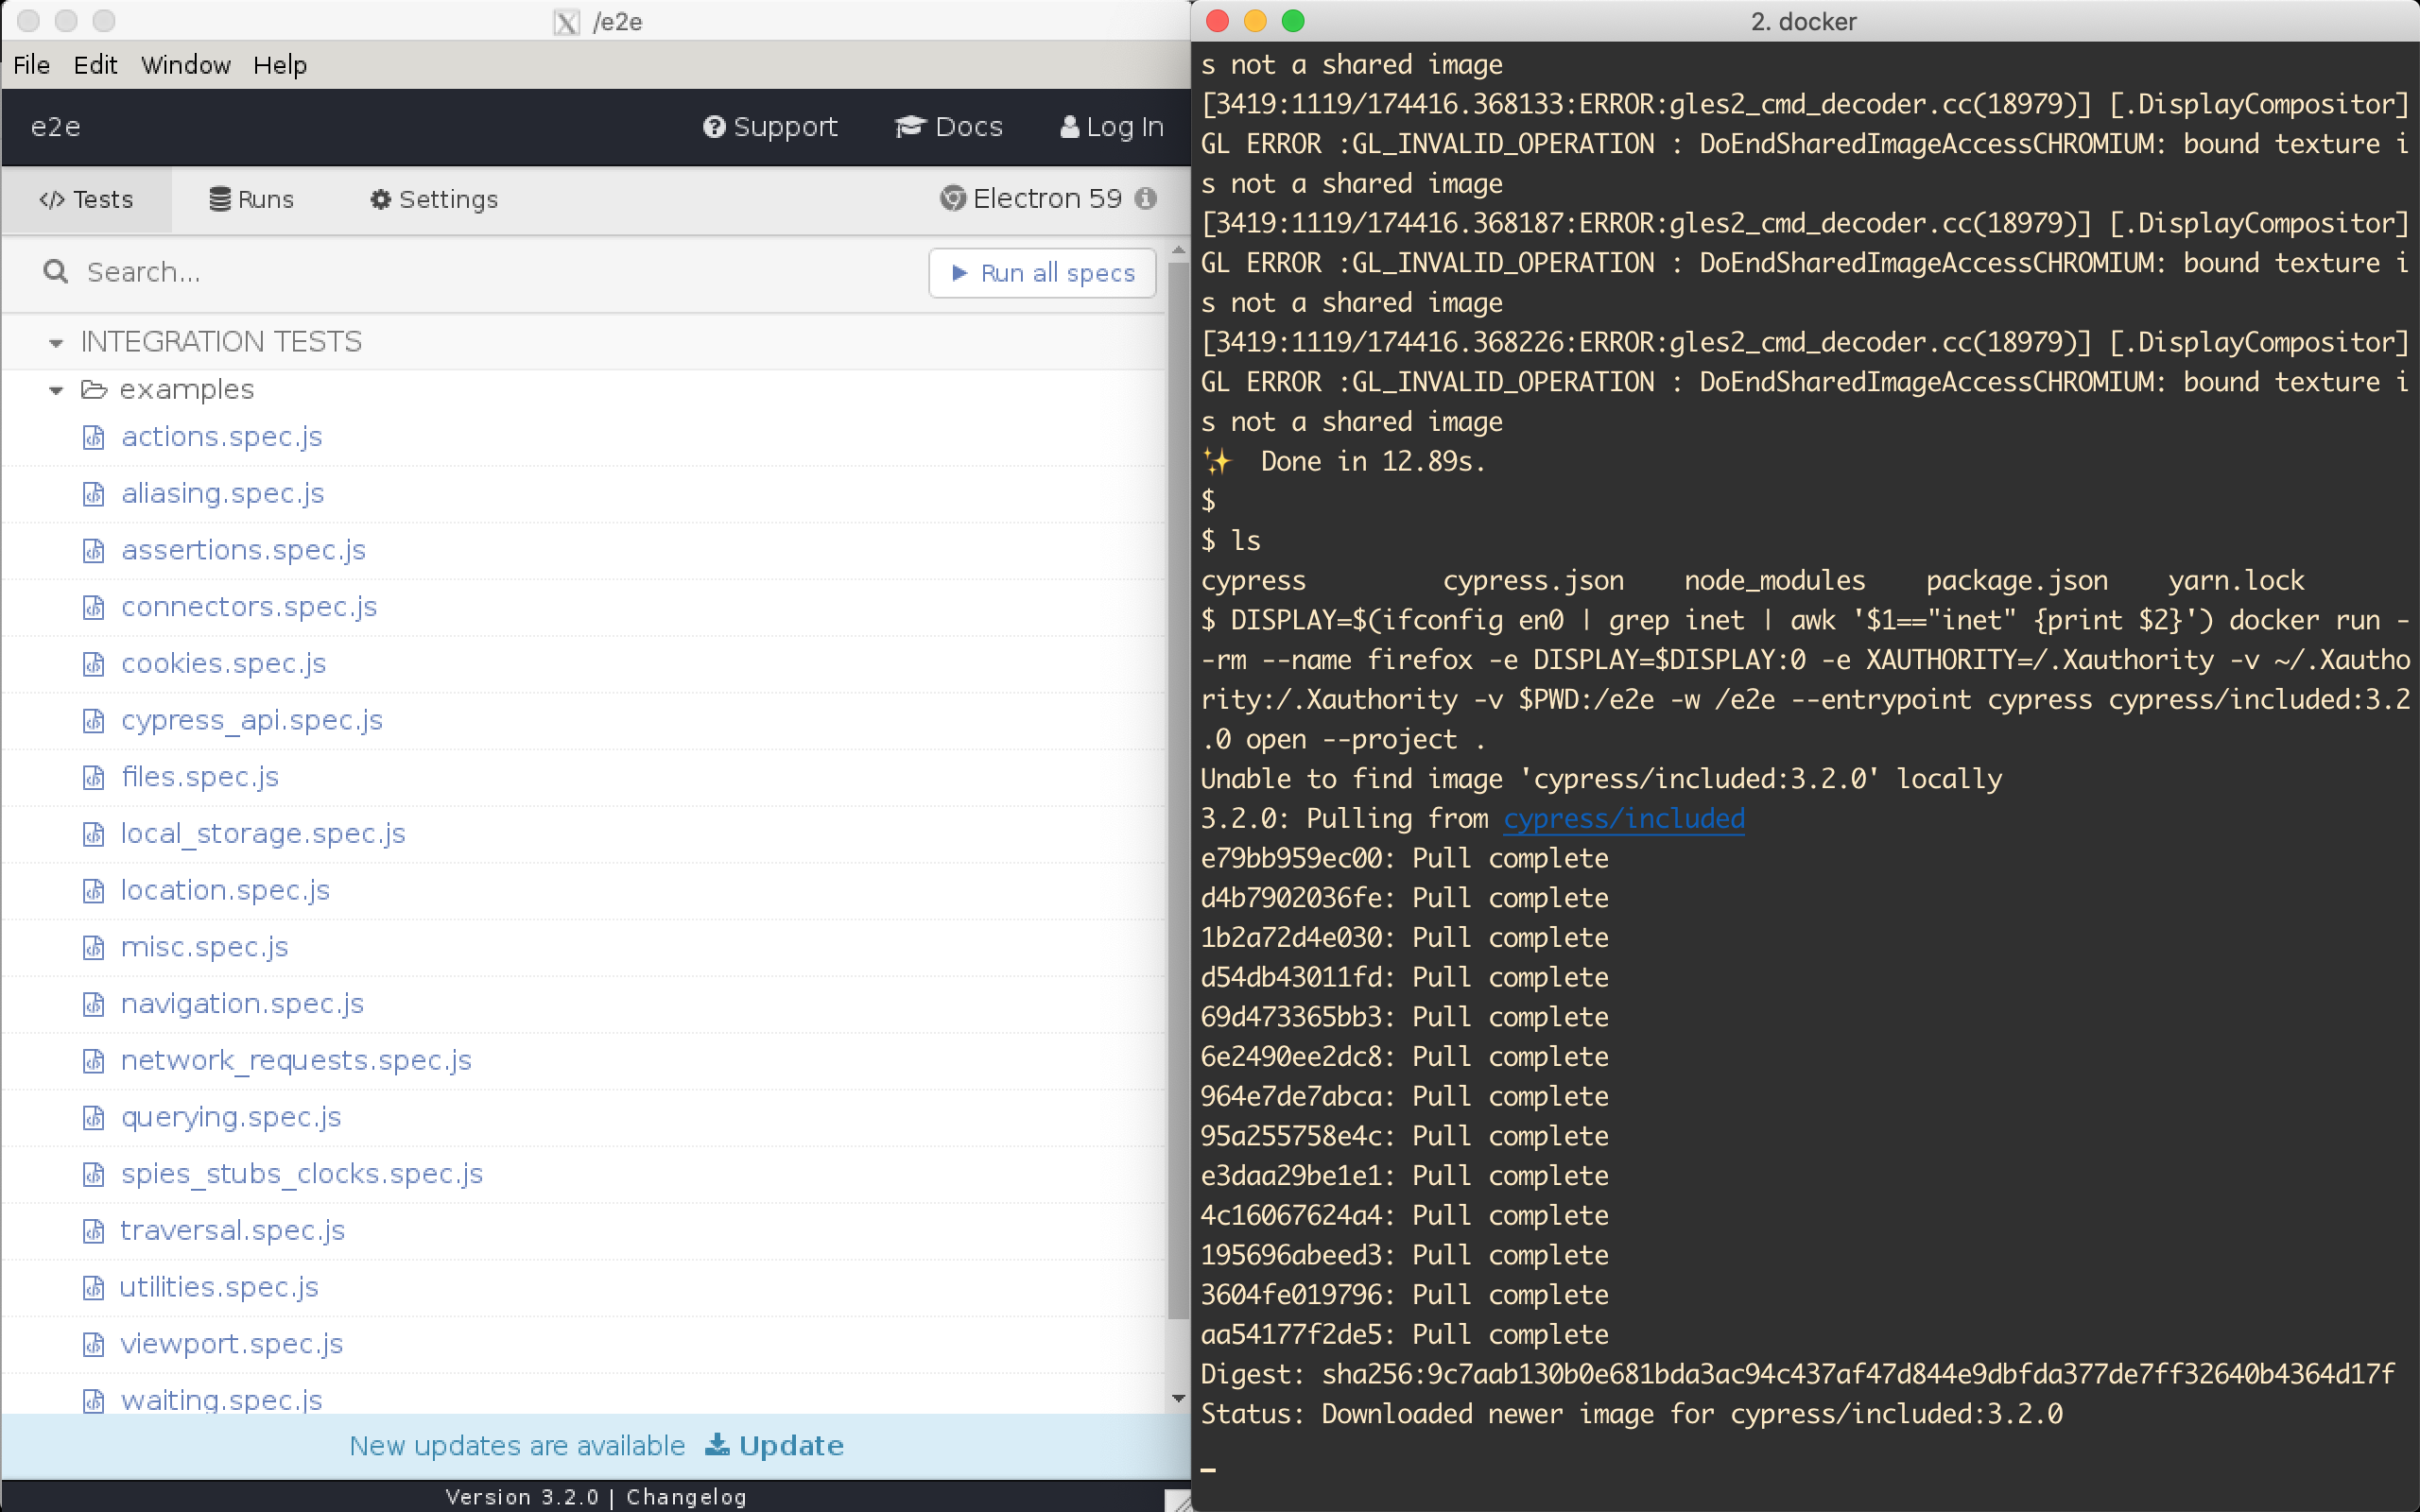Collapse the INTEGRATION TESTS section

(x=56, y=343)
